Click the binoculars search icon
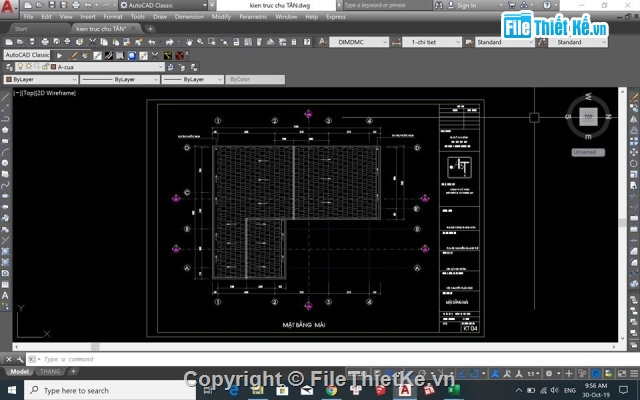The height and width of the screenshot is (400, 640). click(439, 5)
